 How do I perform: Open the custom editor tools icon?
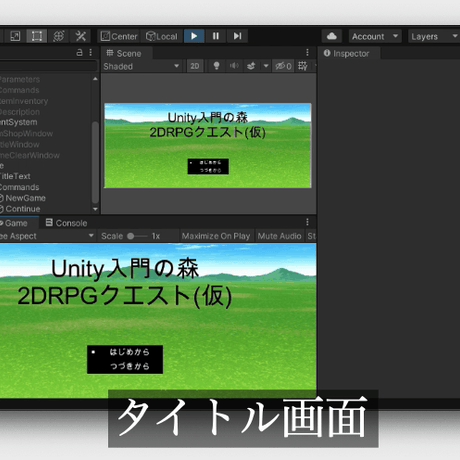click(80, 36)
